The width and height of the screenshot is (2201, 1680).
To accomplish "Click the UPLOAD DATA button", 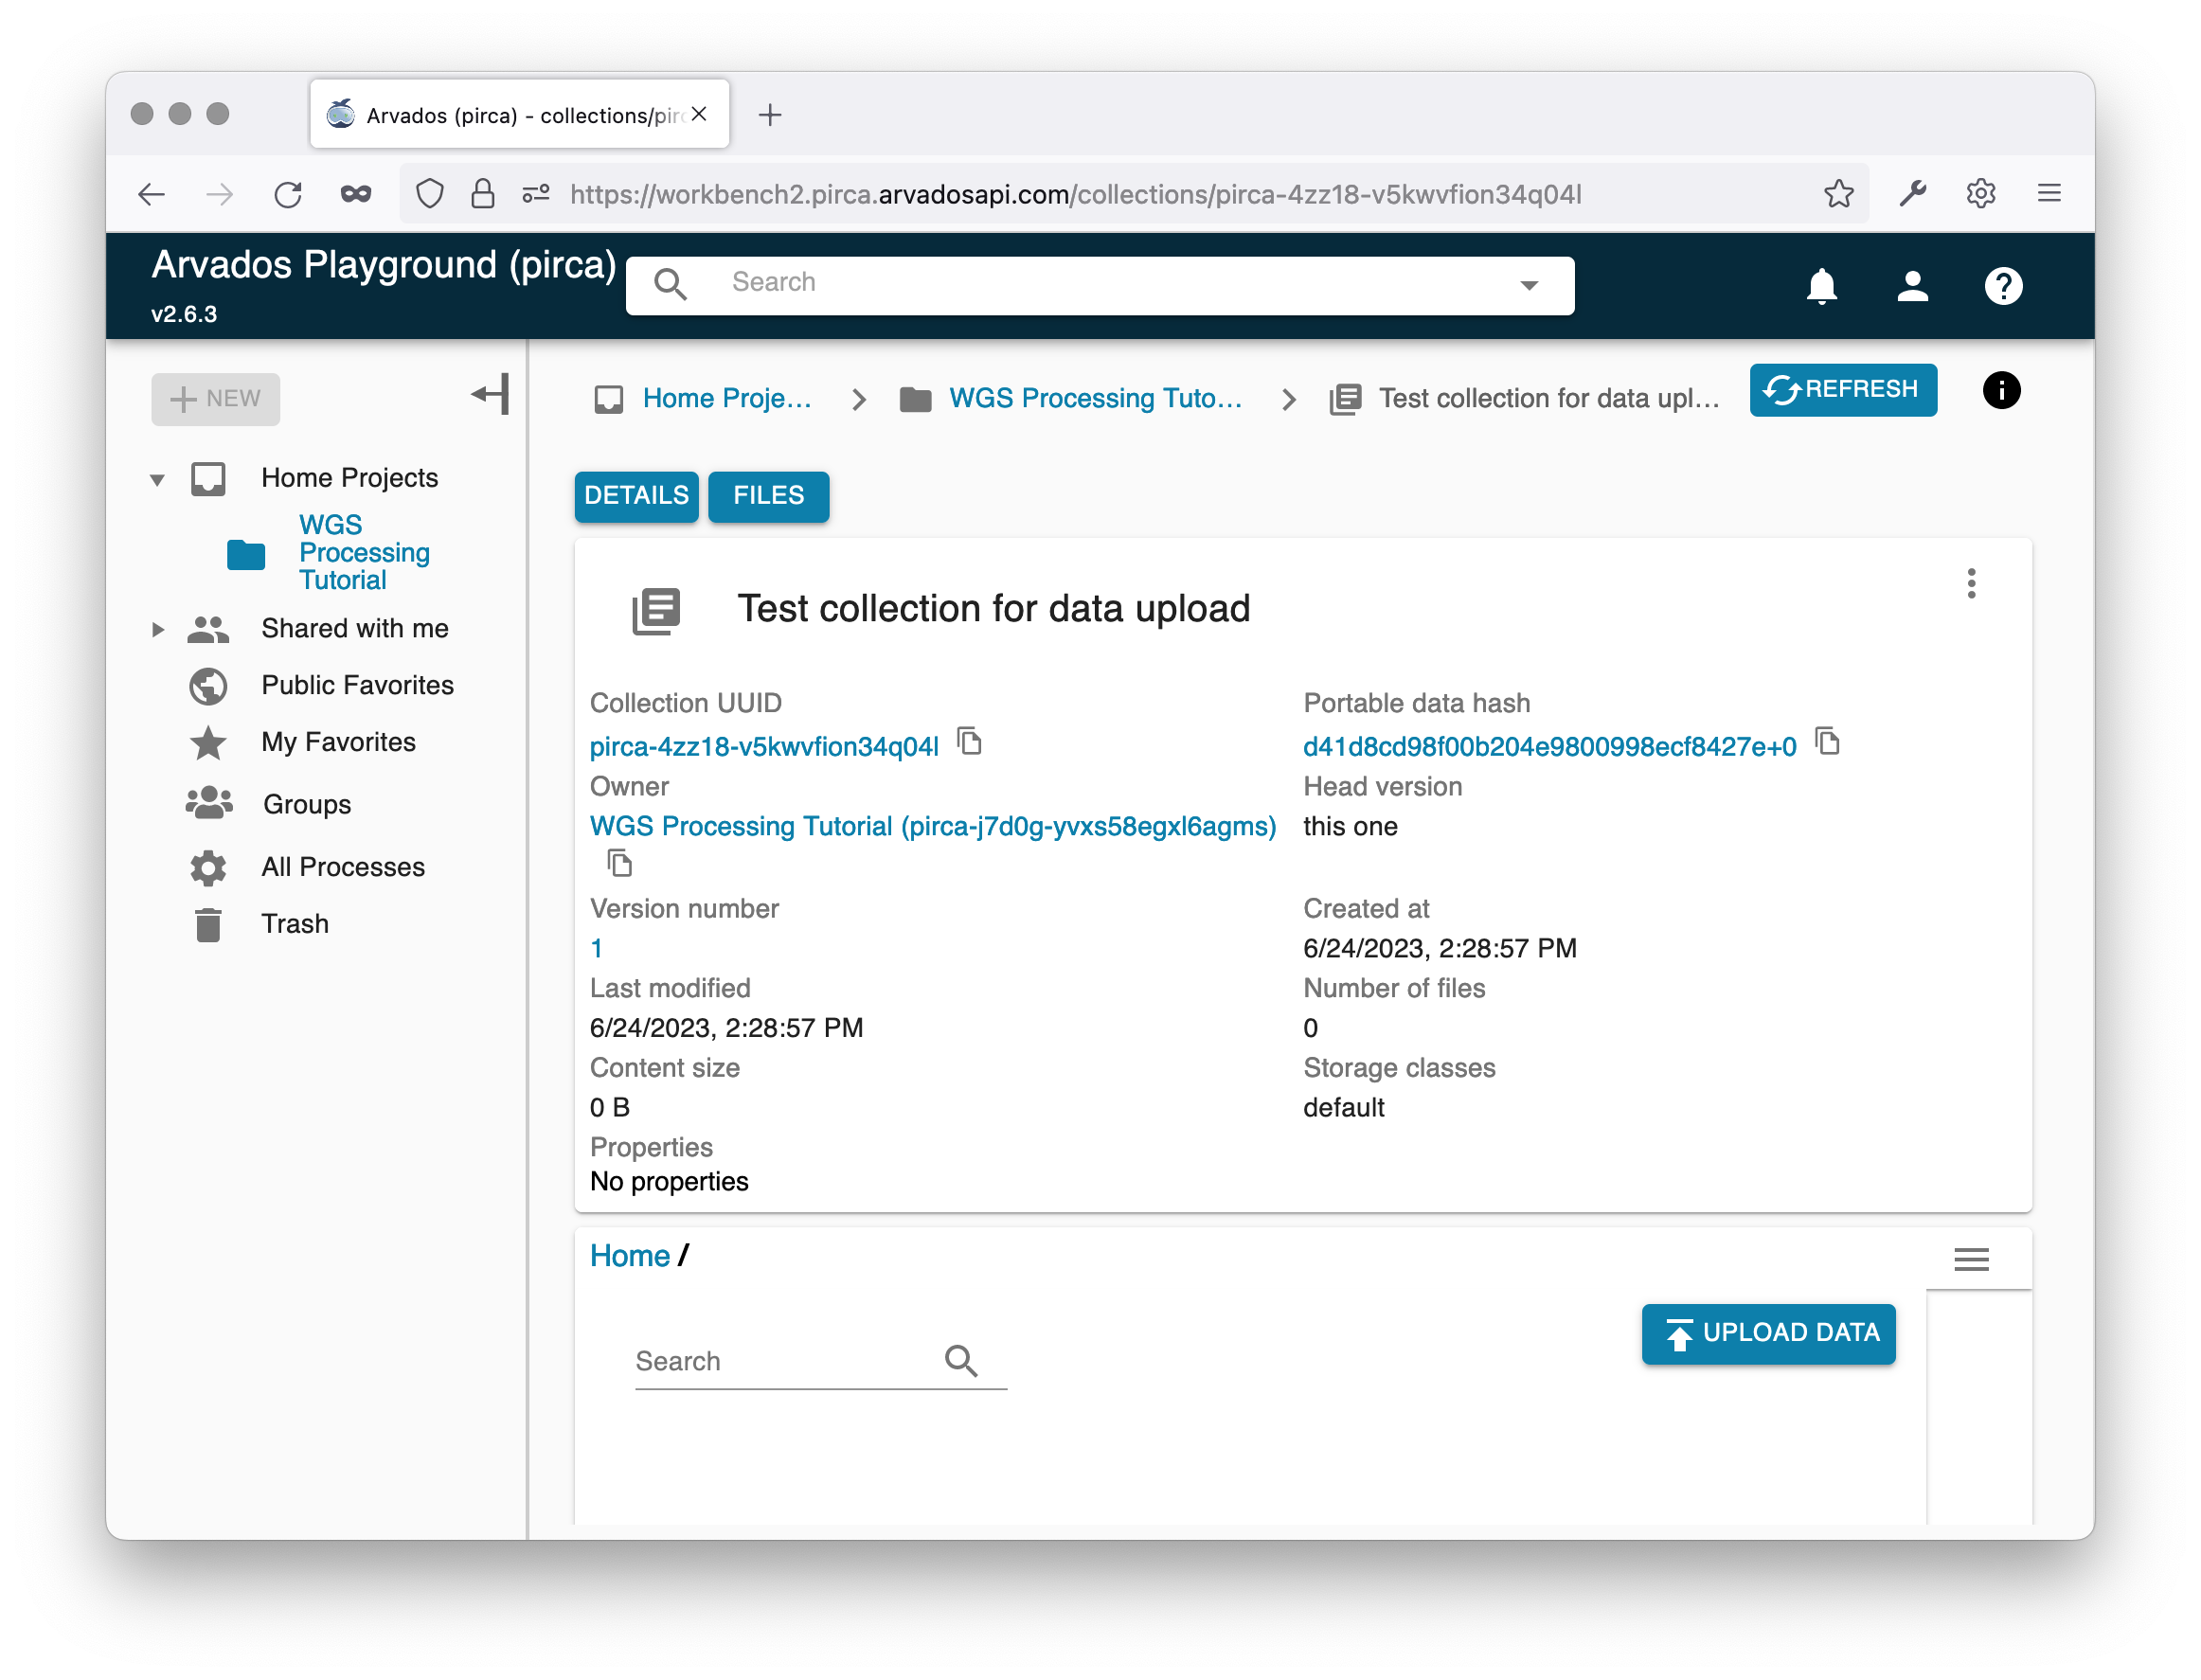I will click(1767, 1333).
